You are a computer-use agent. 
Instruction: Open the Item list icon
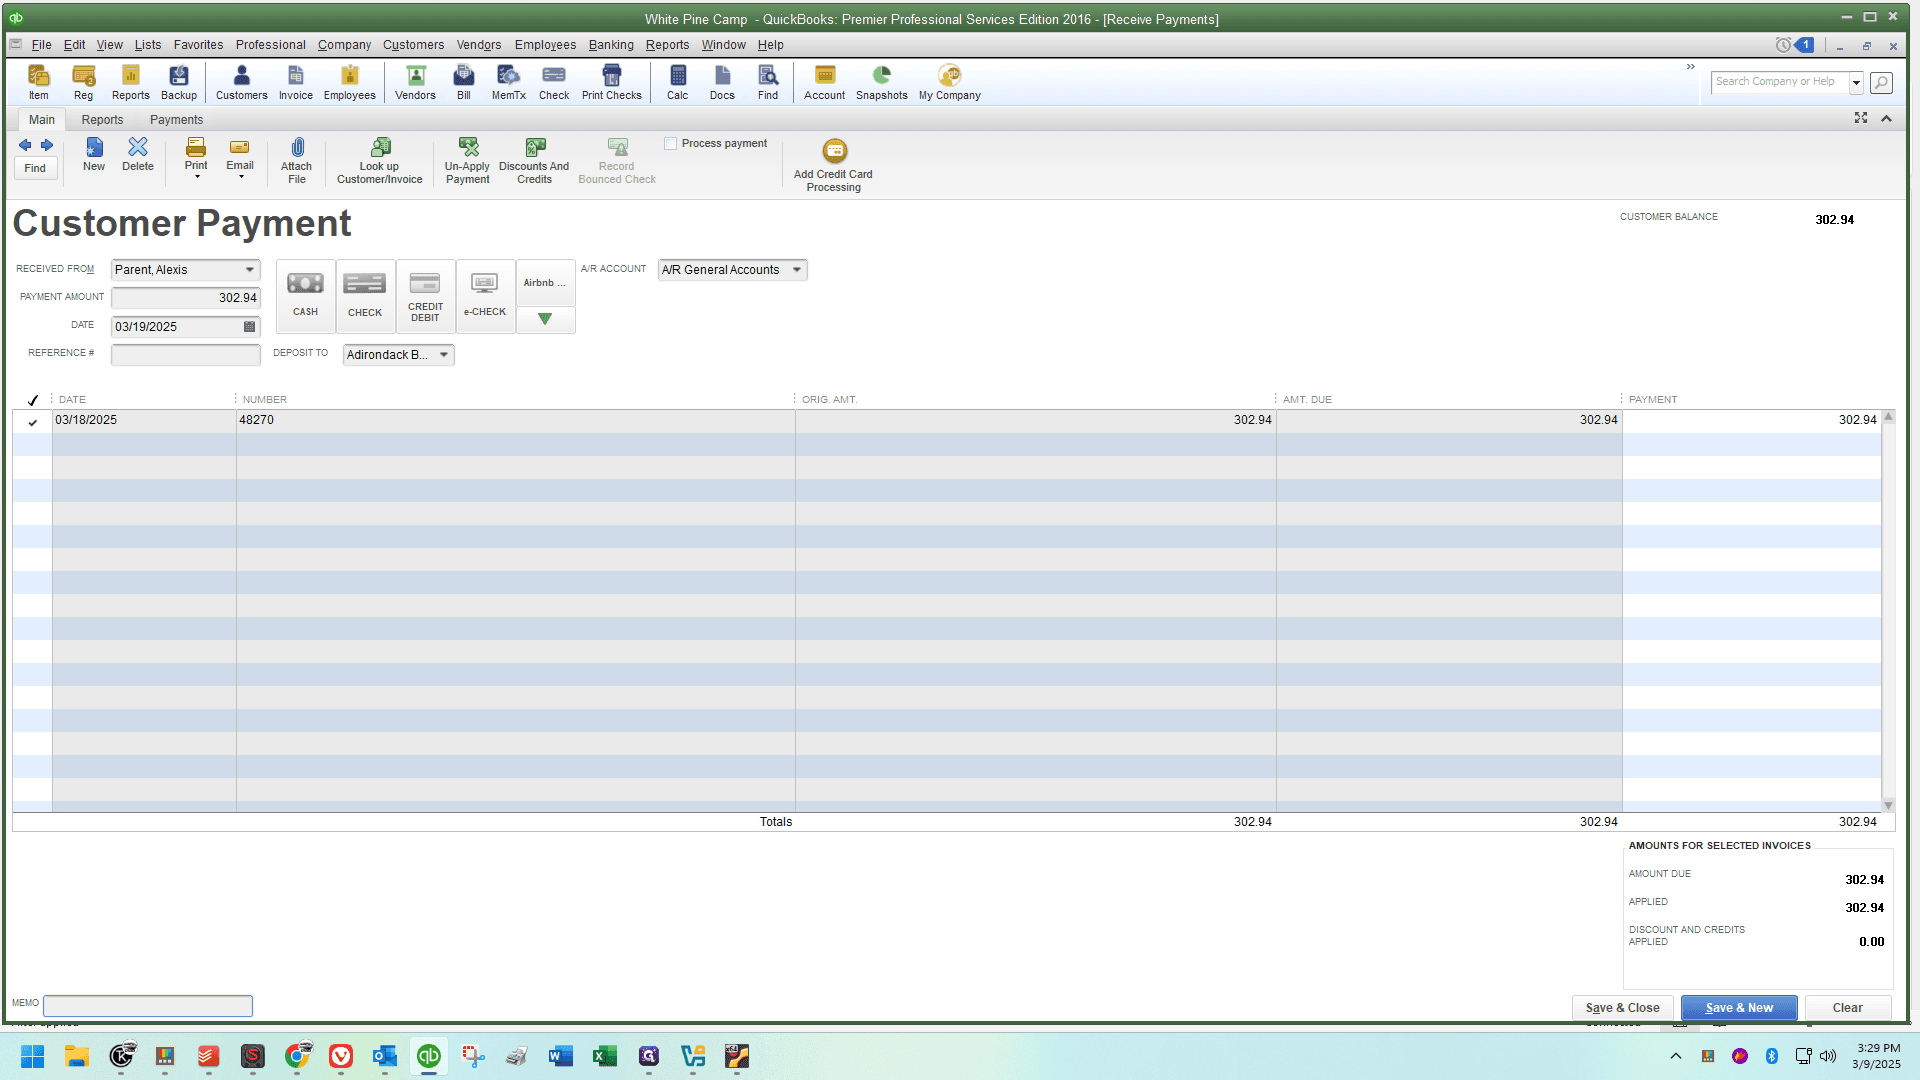coord(38,82)
